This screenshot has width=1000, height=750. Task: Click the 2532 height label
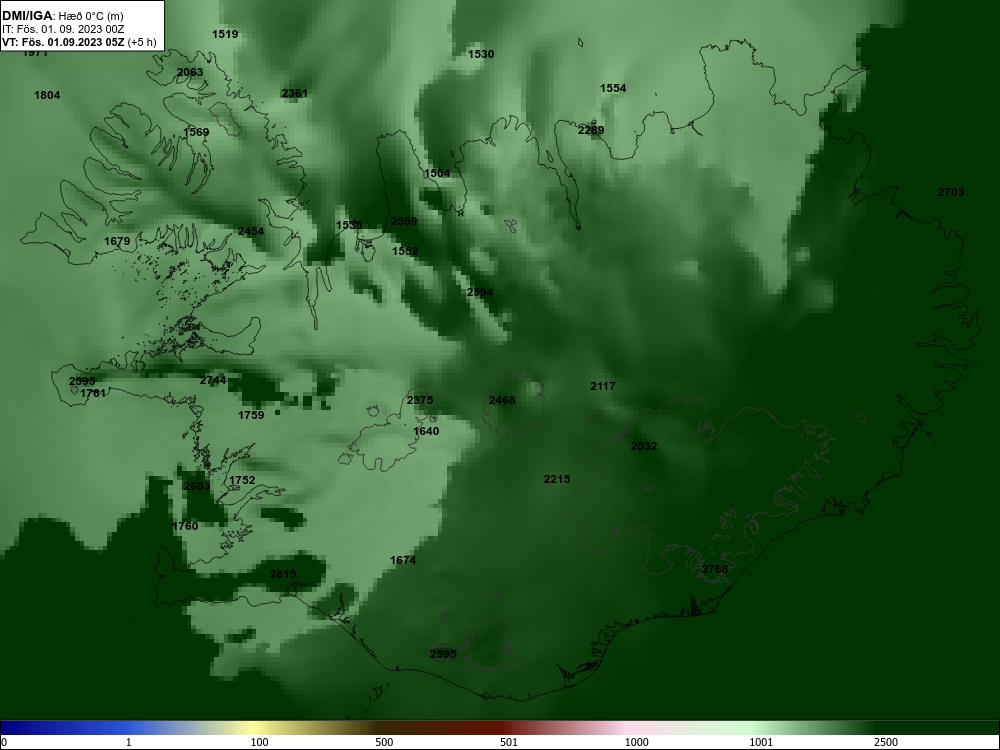(643, 446)
